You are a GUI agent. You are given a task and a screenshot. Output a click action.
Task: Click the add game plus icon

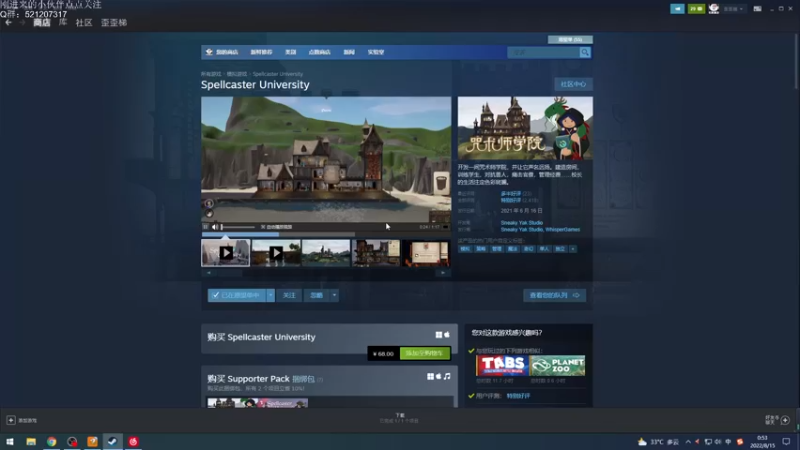pyautogui.click(x=11, y=420)
